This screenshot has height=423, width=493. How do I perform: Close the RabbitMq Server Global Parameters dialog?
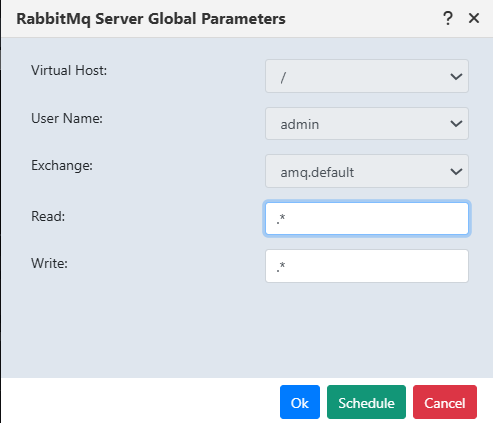(x=474, y=18)
